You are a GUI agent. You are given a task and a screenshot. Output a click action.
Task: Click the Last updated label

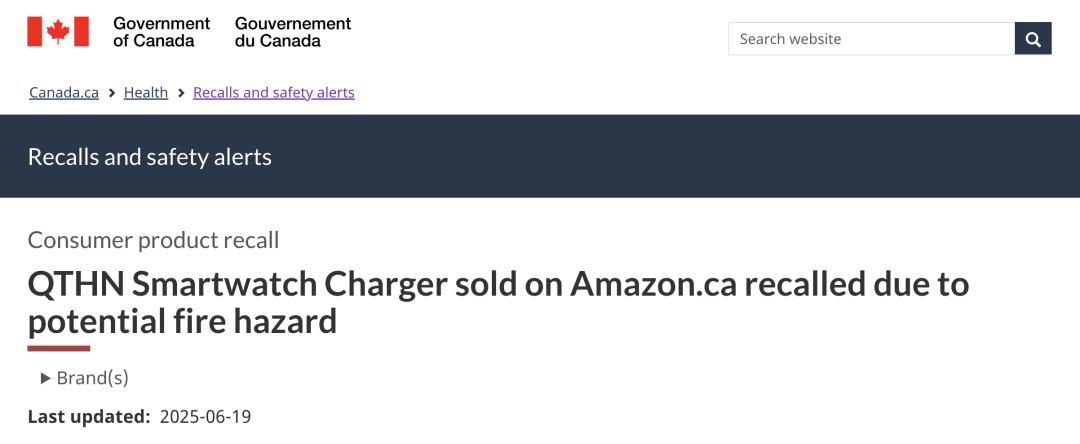coord(89,416)
